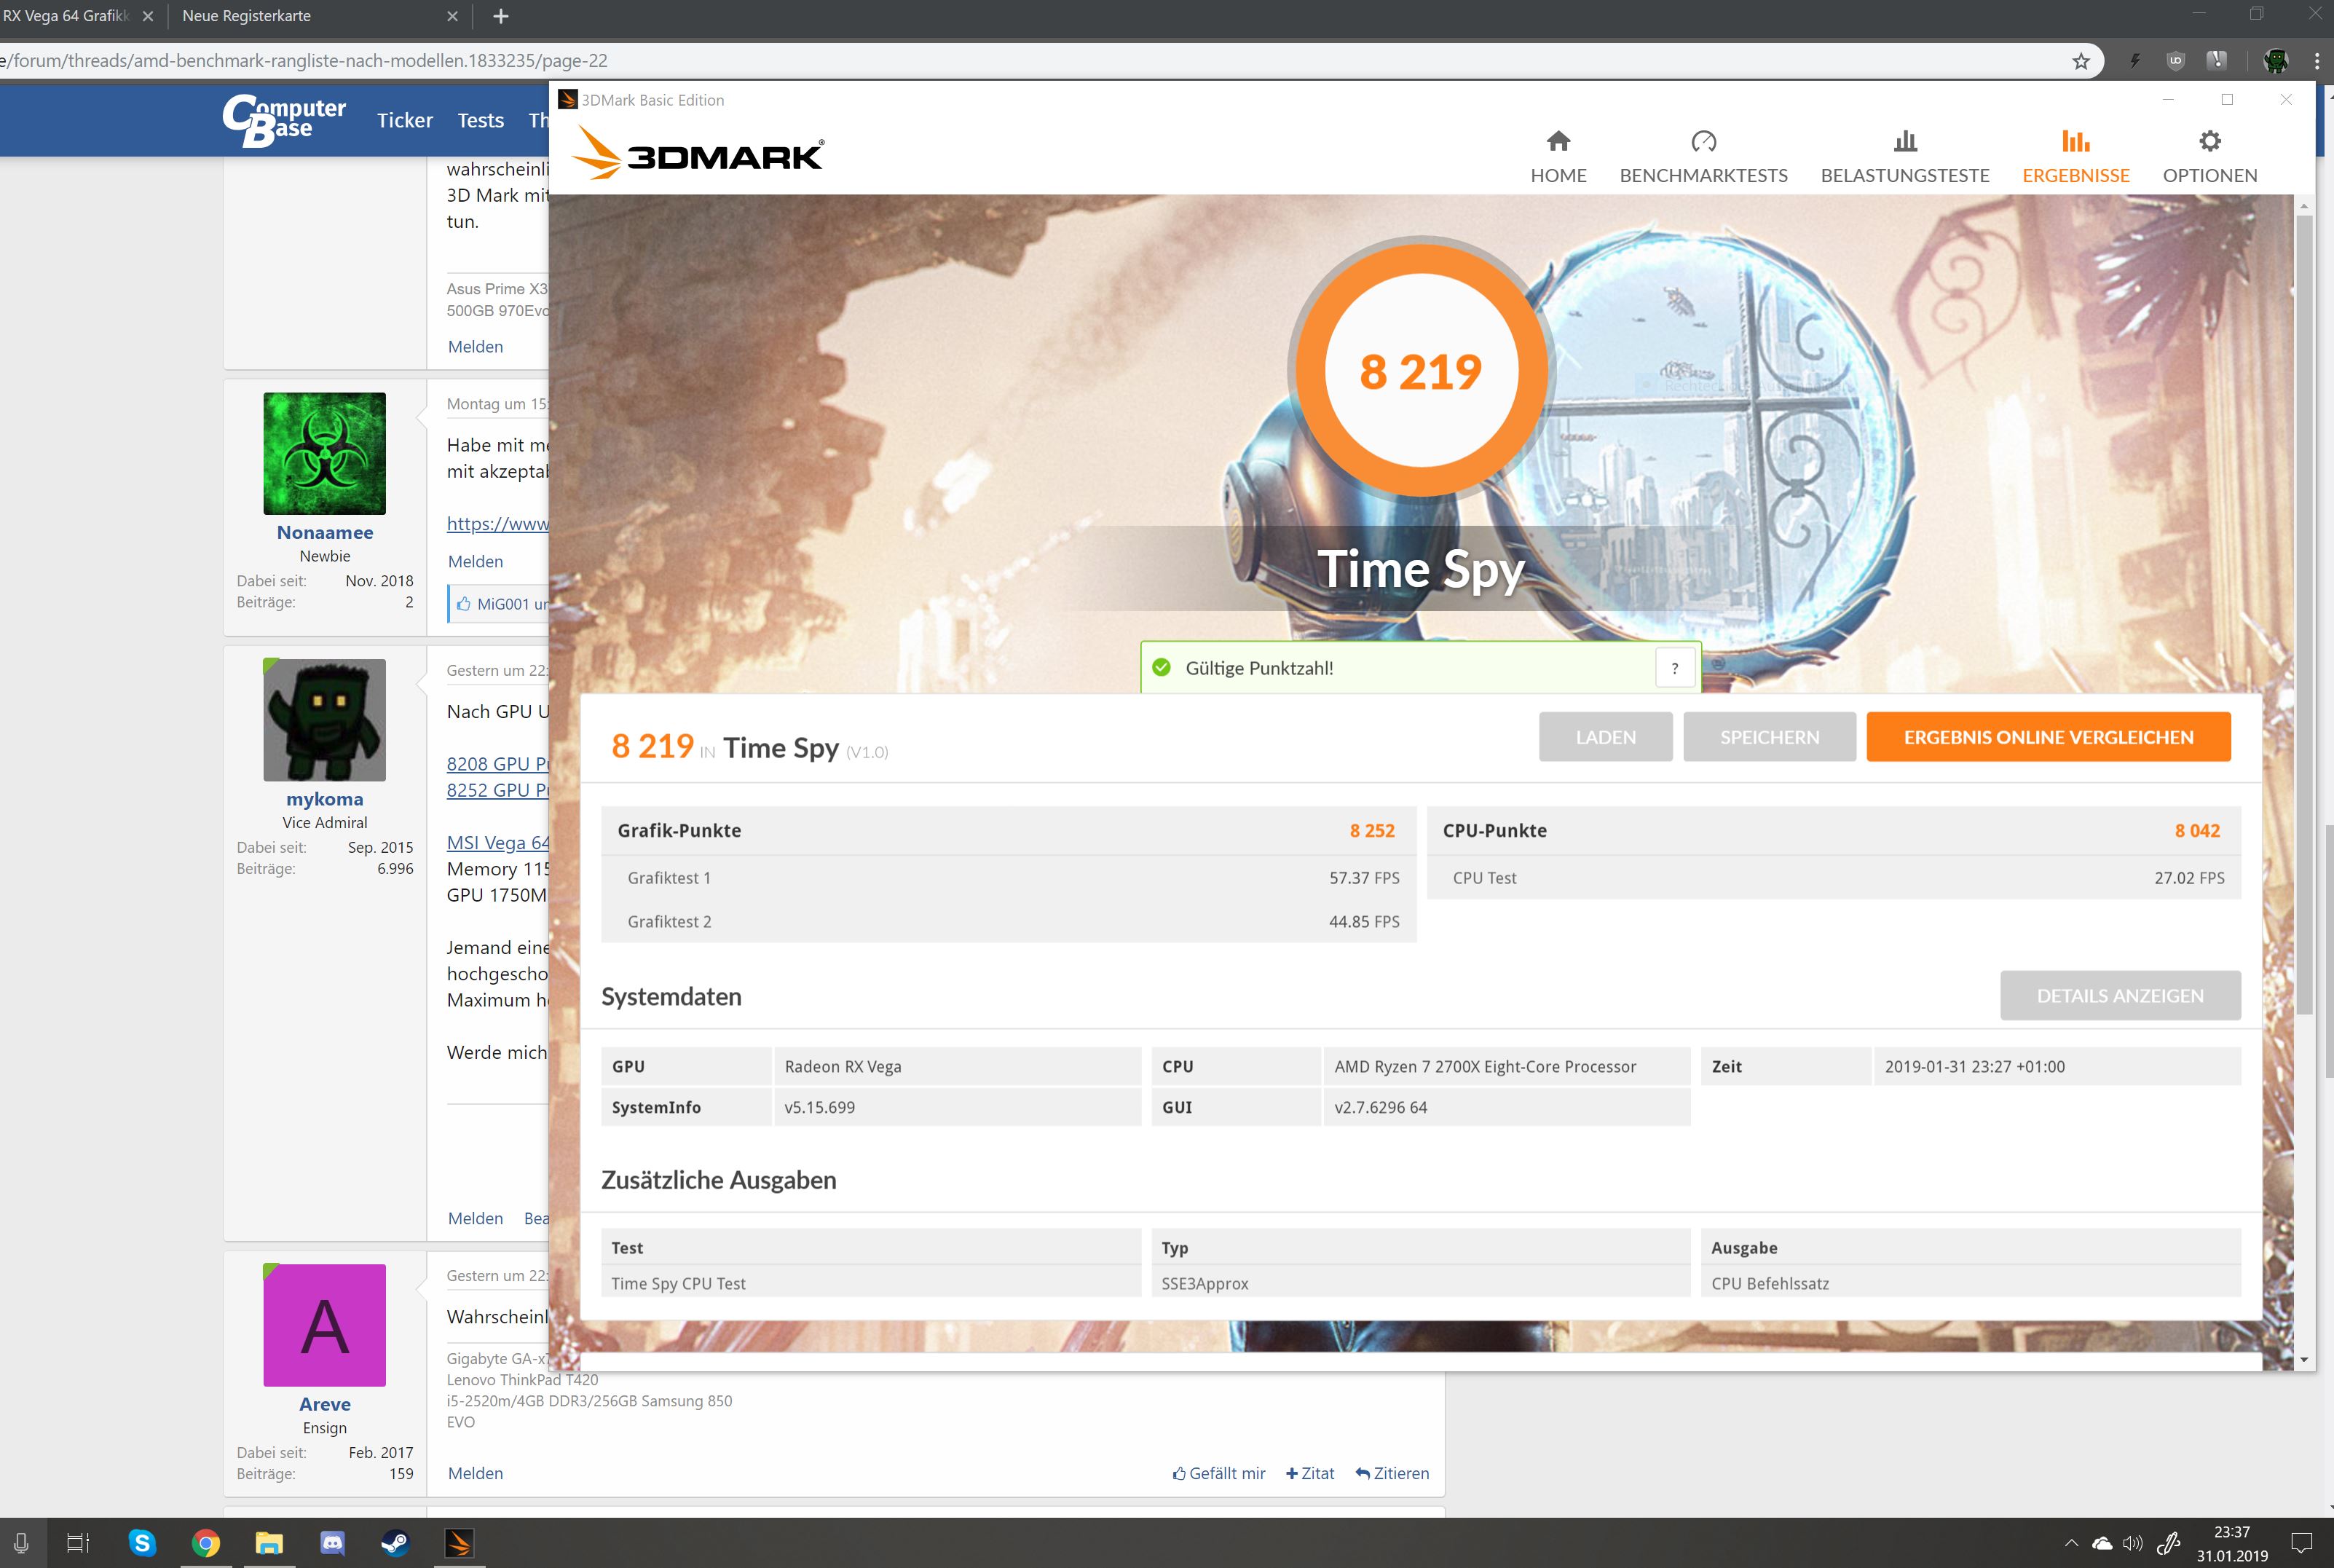Switch to the Neue Registerkarte tab
2334x1568 pixels.
(x=247, y=16)
